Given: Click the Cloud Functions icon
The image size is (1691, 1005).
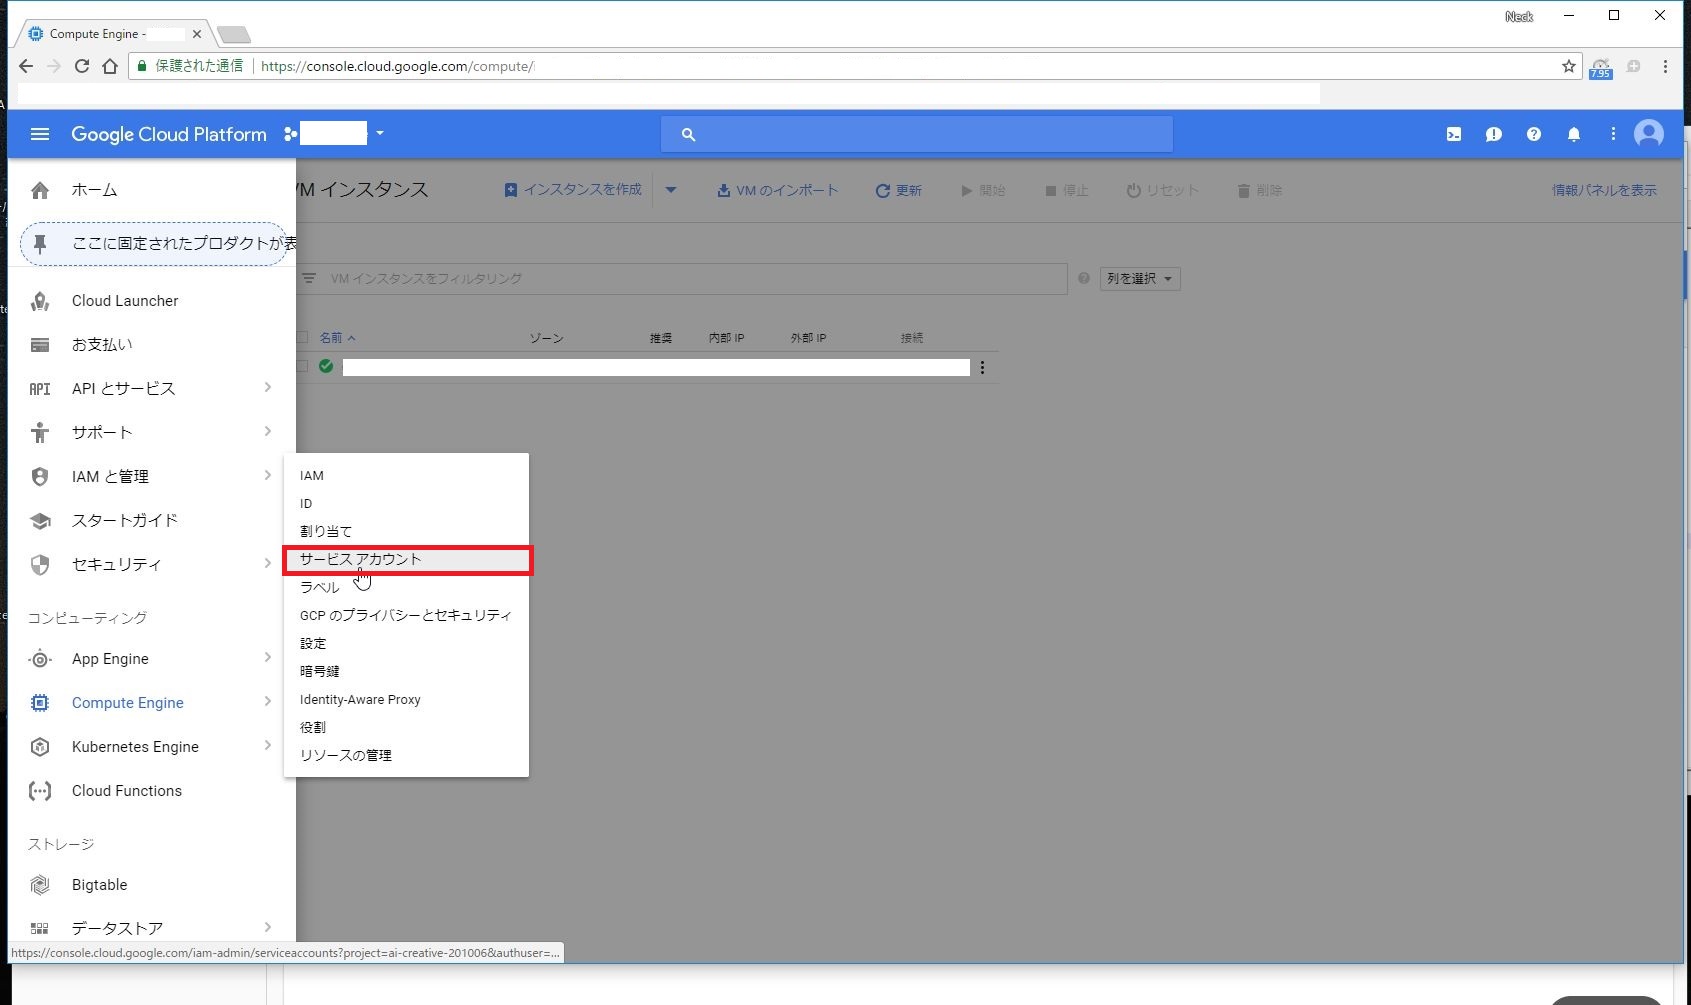Looking at the screenshot, I should [40, 791].
